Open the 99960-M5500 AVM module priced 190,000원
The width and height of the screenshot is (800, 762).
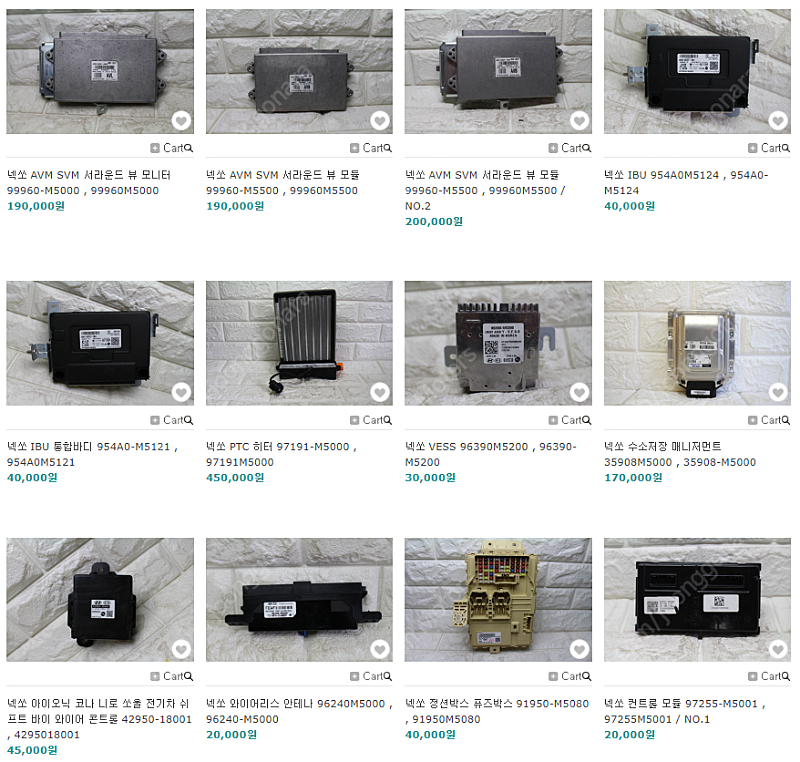point(282,183)
